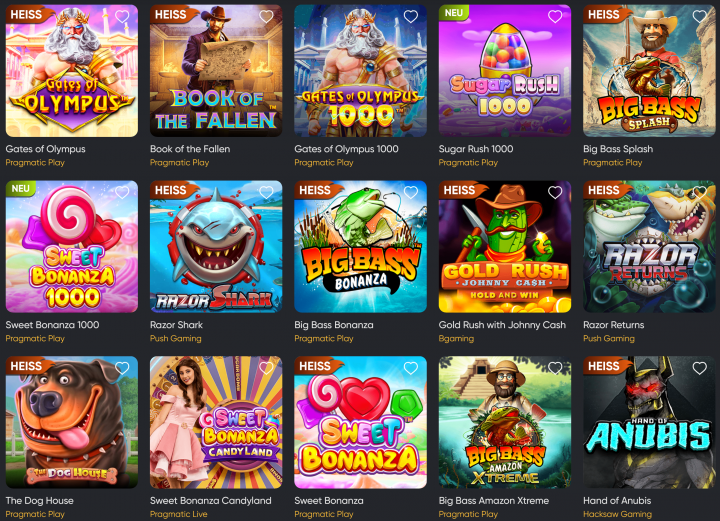Launch Big Bass Amazon Xtreme thumbnail
This screenshot has height=521, width=720.
(505, 422)
